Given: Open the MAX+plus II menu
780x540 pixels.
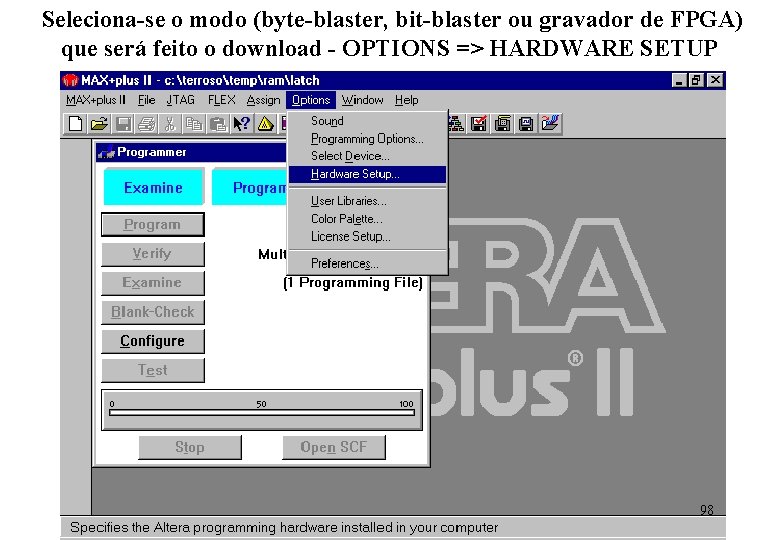Looking at the screenshot, I should (96, 100).
